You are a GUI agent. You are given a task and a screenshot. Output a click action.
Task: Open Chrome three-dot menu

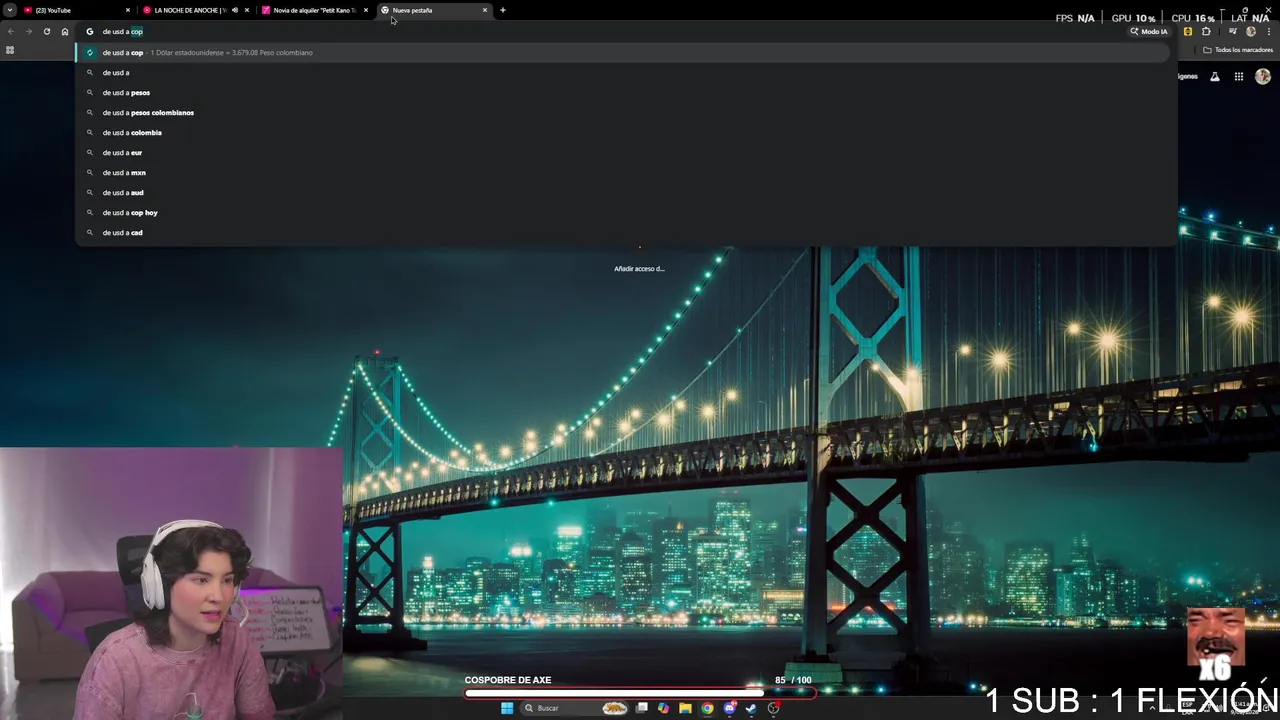(1269, 31)
